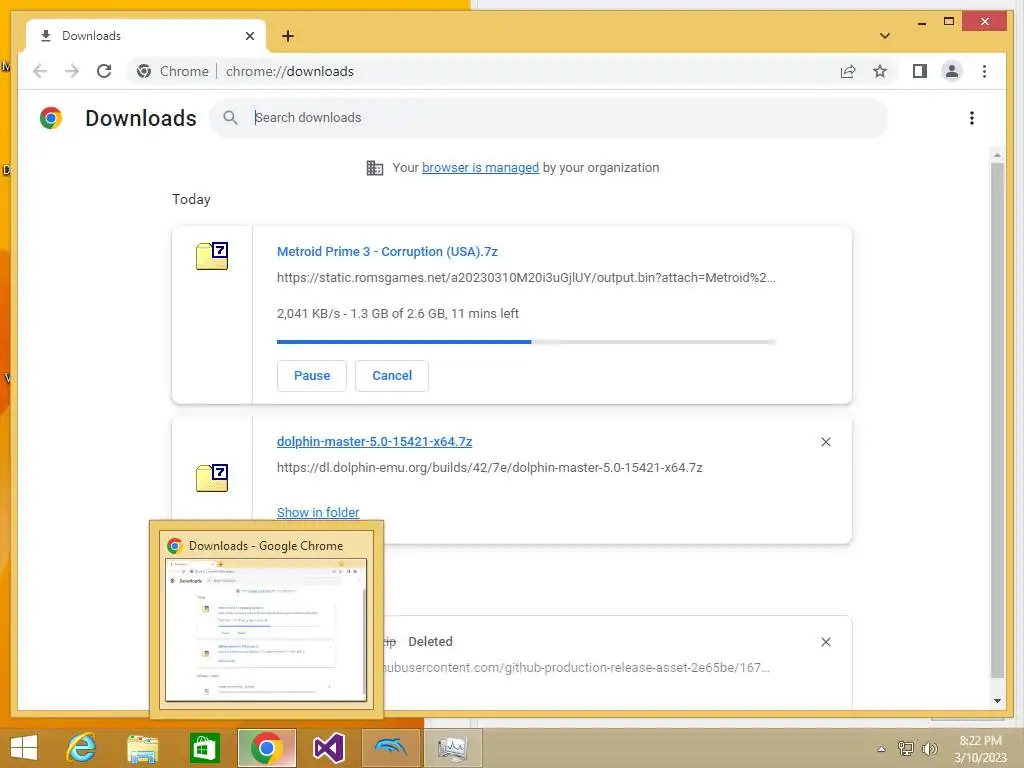Click the Metroid download source URL text
The width and height of the screenshot is (1024, 768).
click(x=526, y=278)
